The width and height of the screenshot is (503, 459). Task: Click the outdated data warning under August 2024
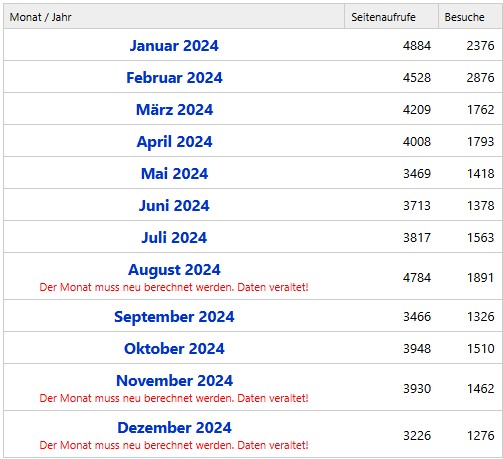pos(174,287)
